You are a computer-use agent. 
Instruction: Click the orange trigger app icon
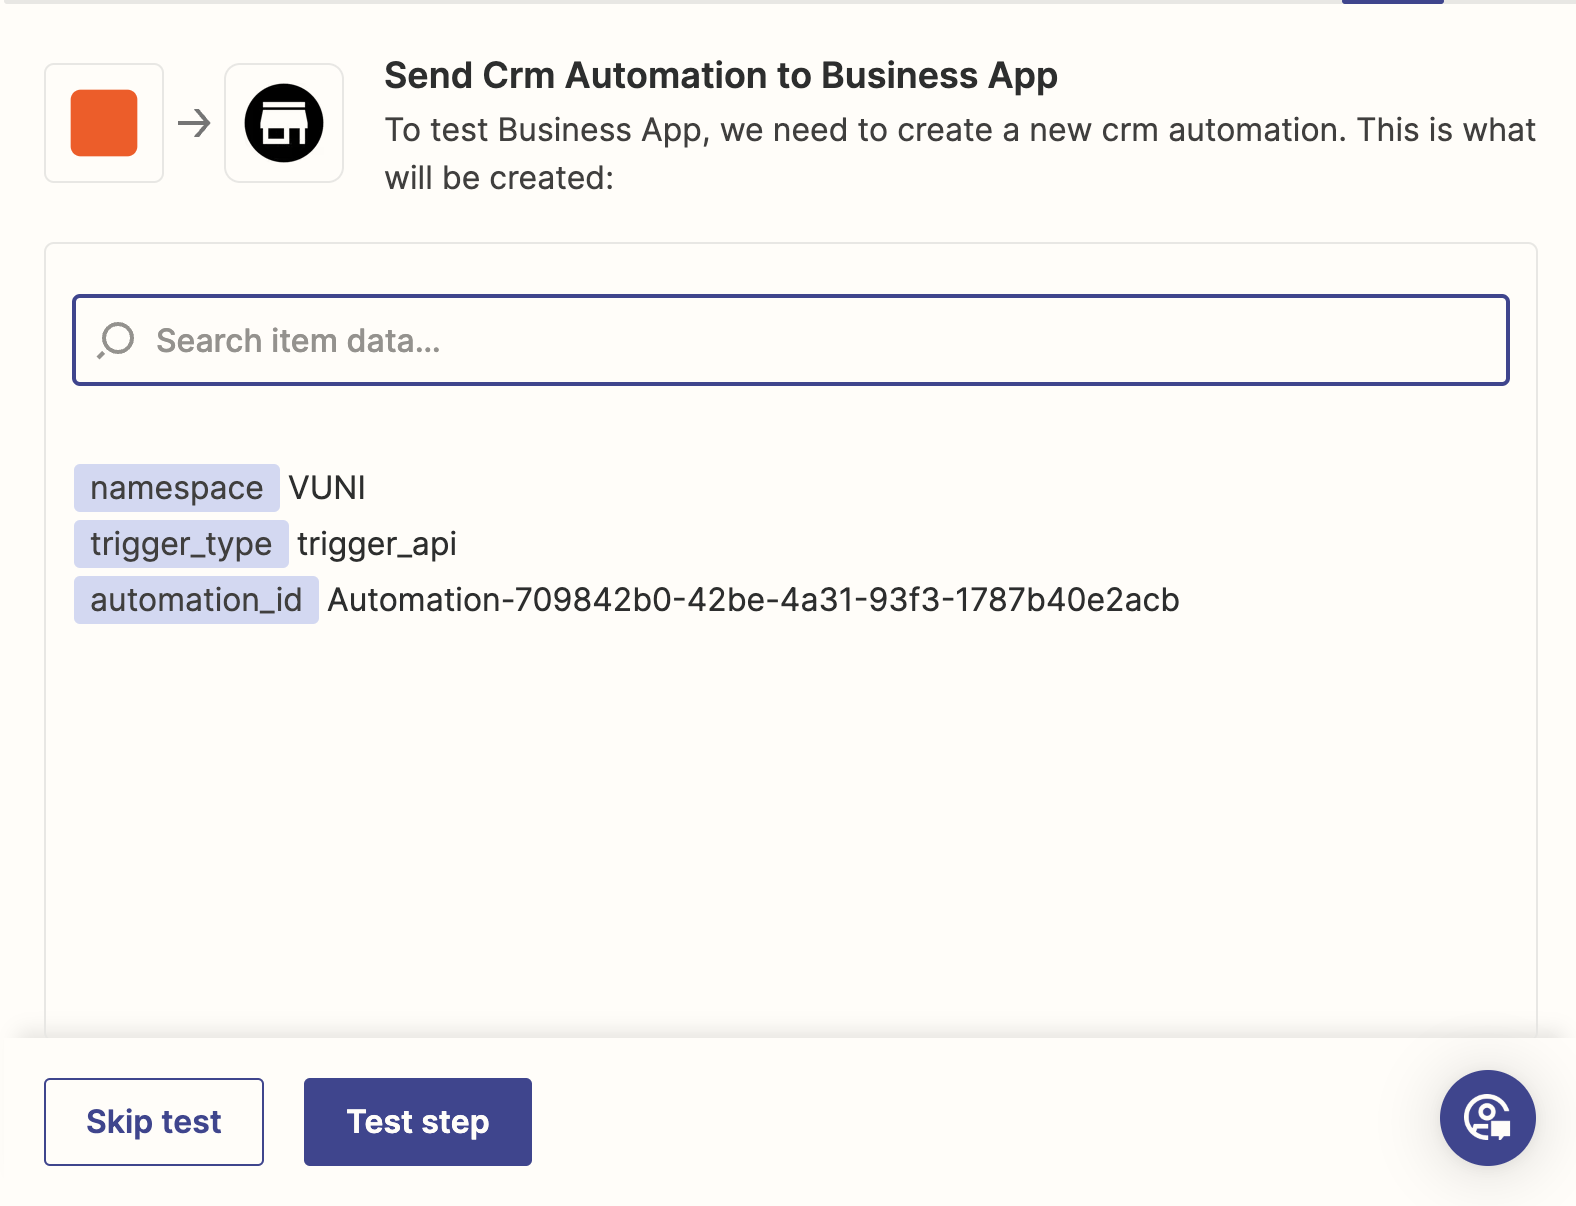[104, 123]
